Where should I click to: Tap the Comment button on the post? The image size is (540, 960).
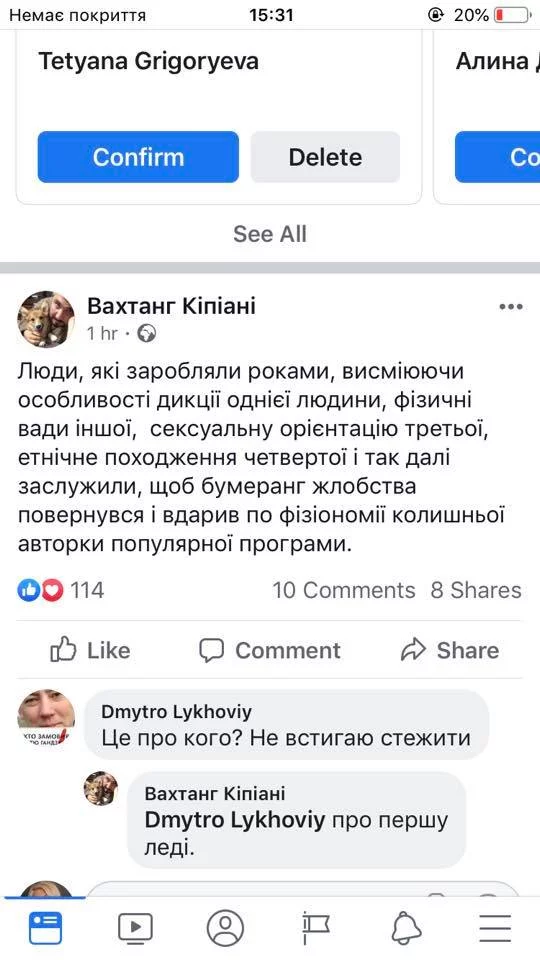(269, 650)
